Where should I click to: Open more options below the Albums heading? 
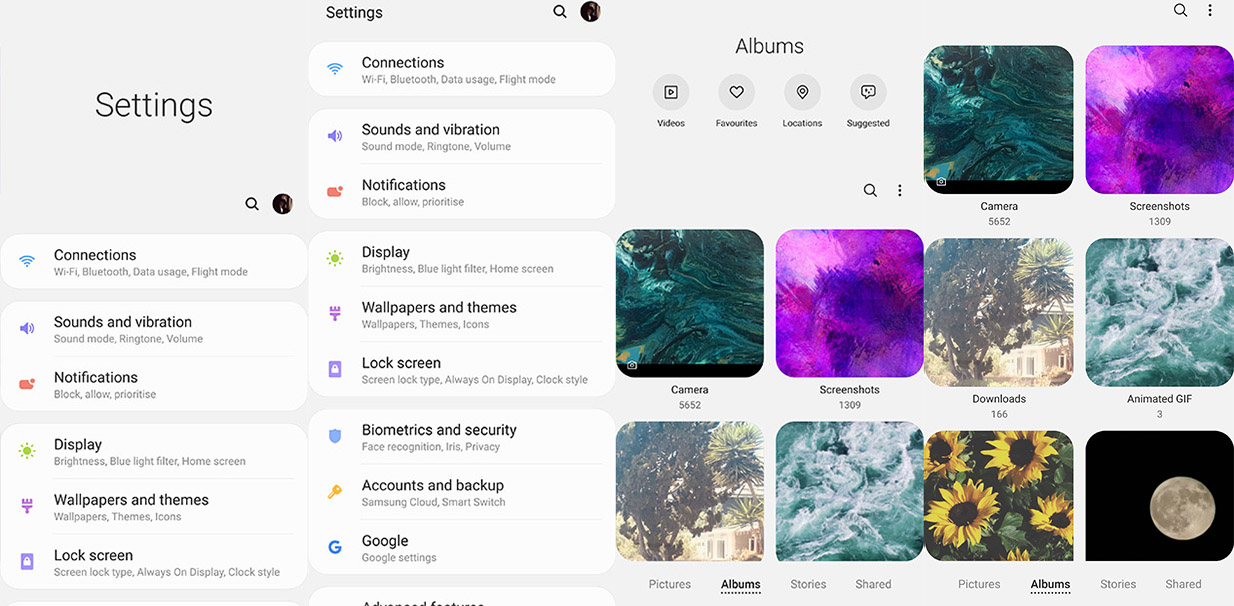[x=900, y=190]
